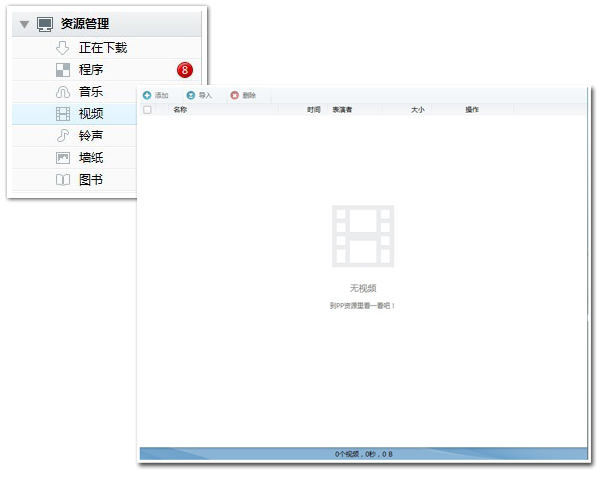Sort by the 名称 column header
This screenshot has width=600, height=500.
tap(180, 110)
